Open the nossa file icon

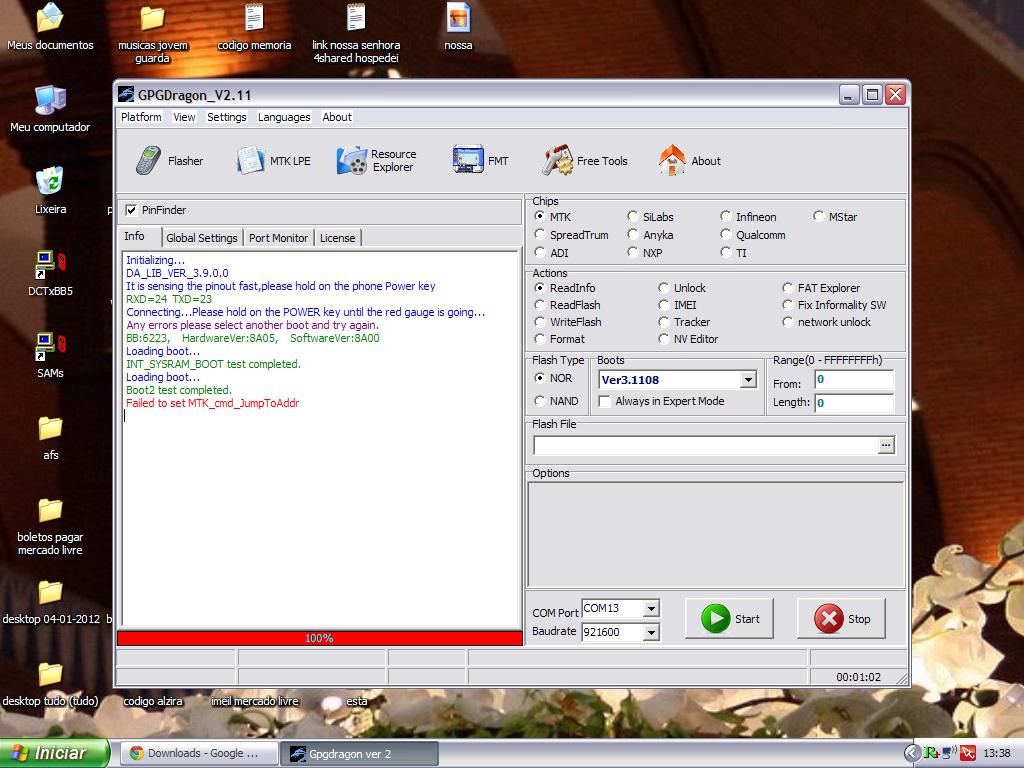tap(458, 28)
